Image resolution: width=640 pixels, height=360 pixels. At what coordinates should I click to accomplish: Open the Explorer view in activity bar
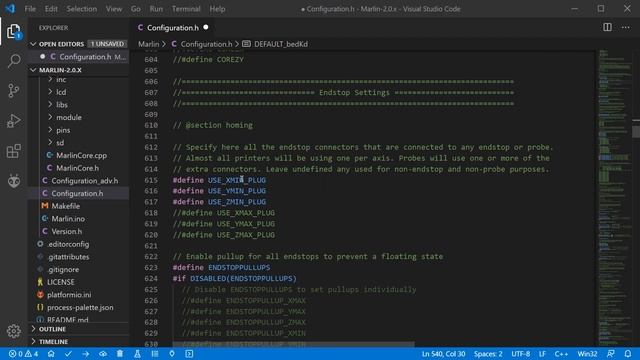pos(13,31)
